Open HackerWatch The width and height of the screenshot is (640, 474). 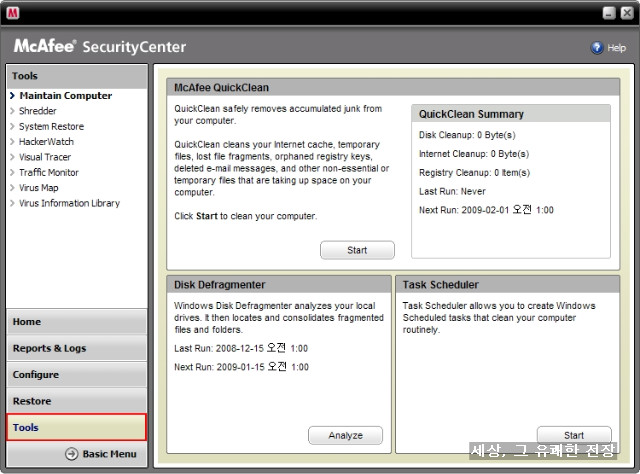click(47, 142)
